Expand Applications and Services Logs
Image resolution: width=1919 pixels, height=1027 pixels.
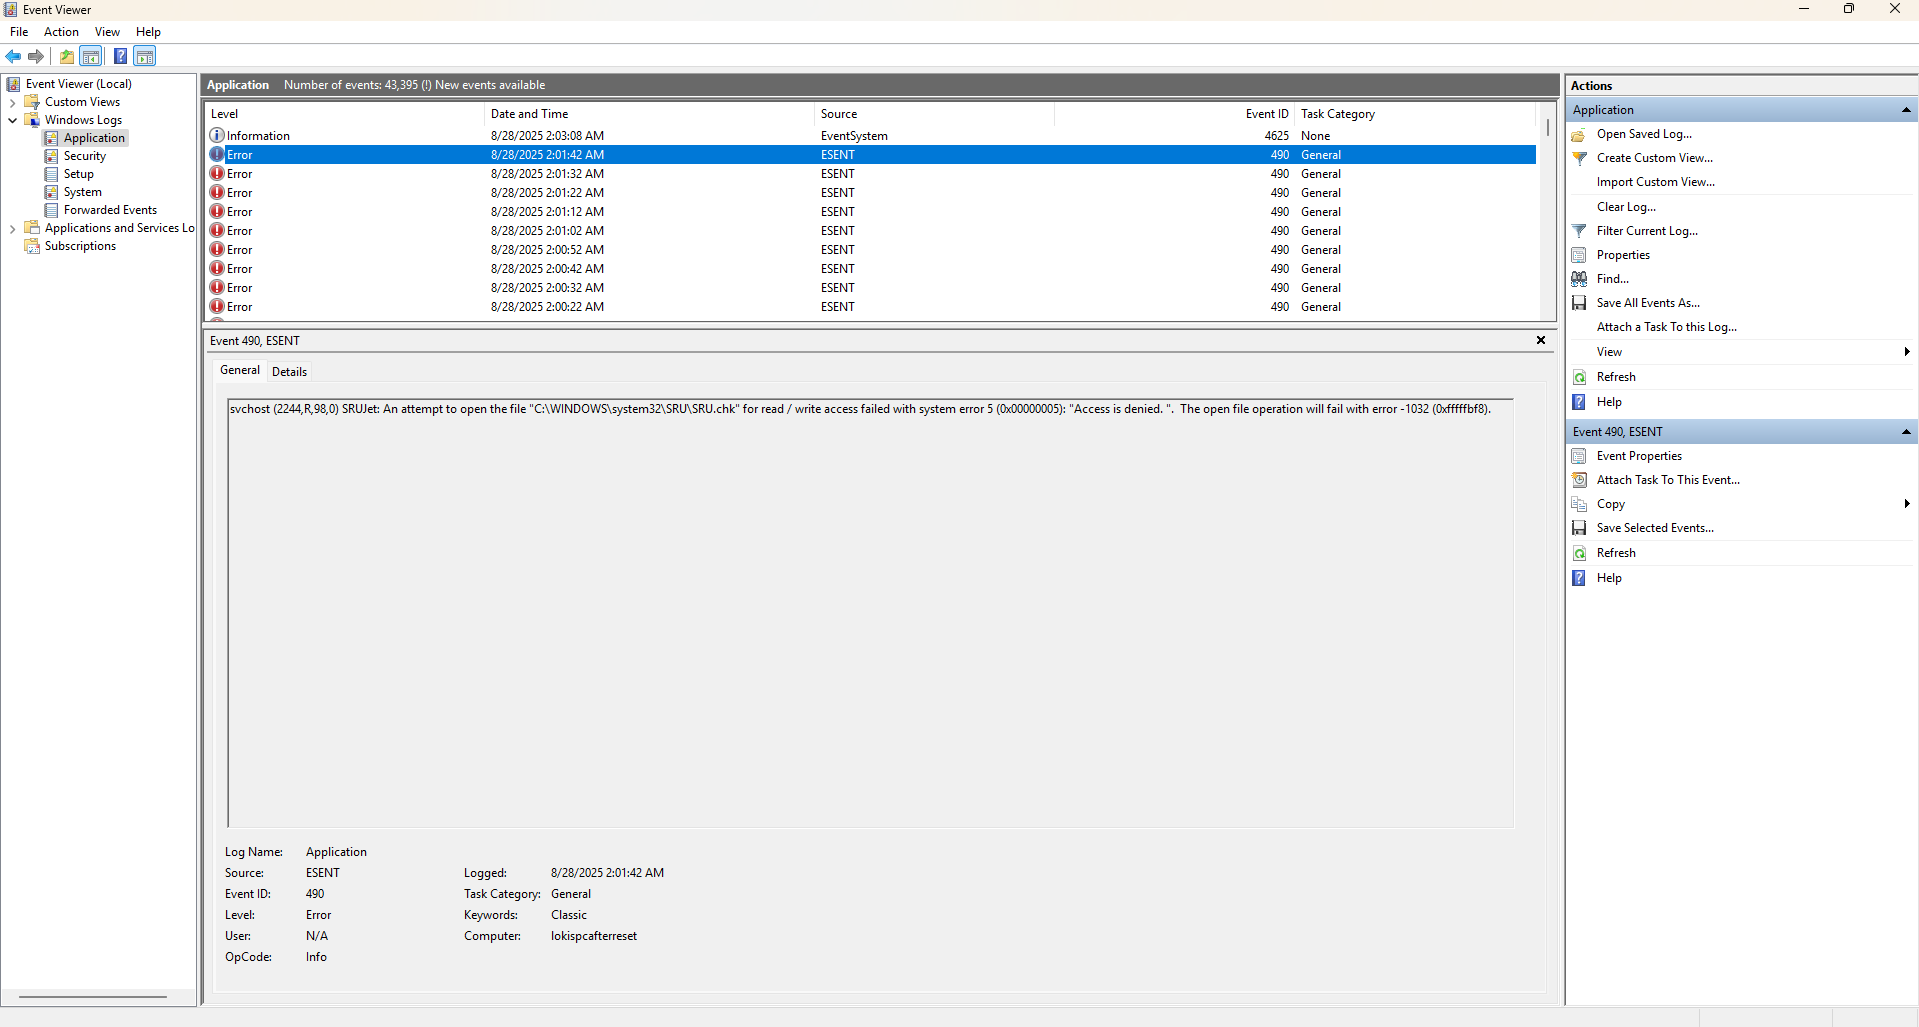tap(13, 228)
